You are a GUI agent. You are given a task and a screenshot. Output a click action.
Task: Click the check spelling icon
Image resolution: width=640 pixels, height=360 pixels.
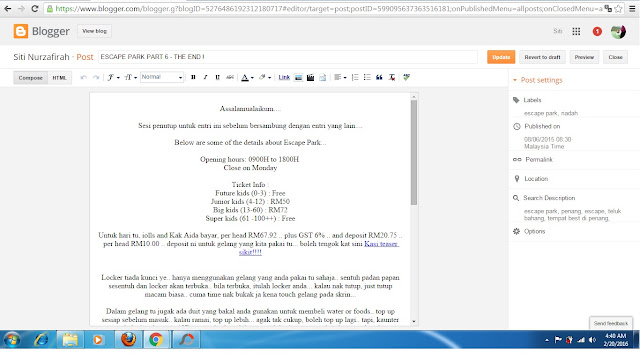[x=407, y=78]
